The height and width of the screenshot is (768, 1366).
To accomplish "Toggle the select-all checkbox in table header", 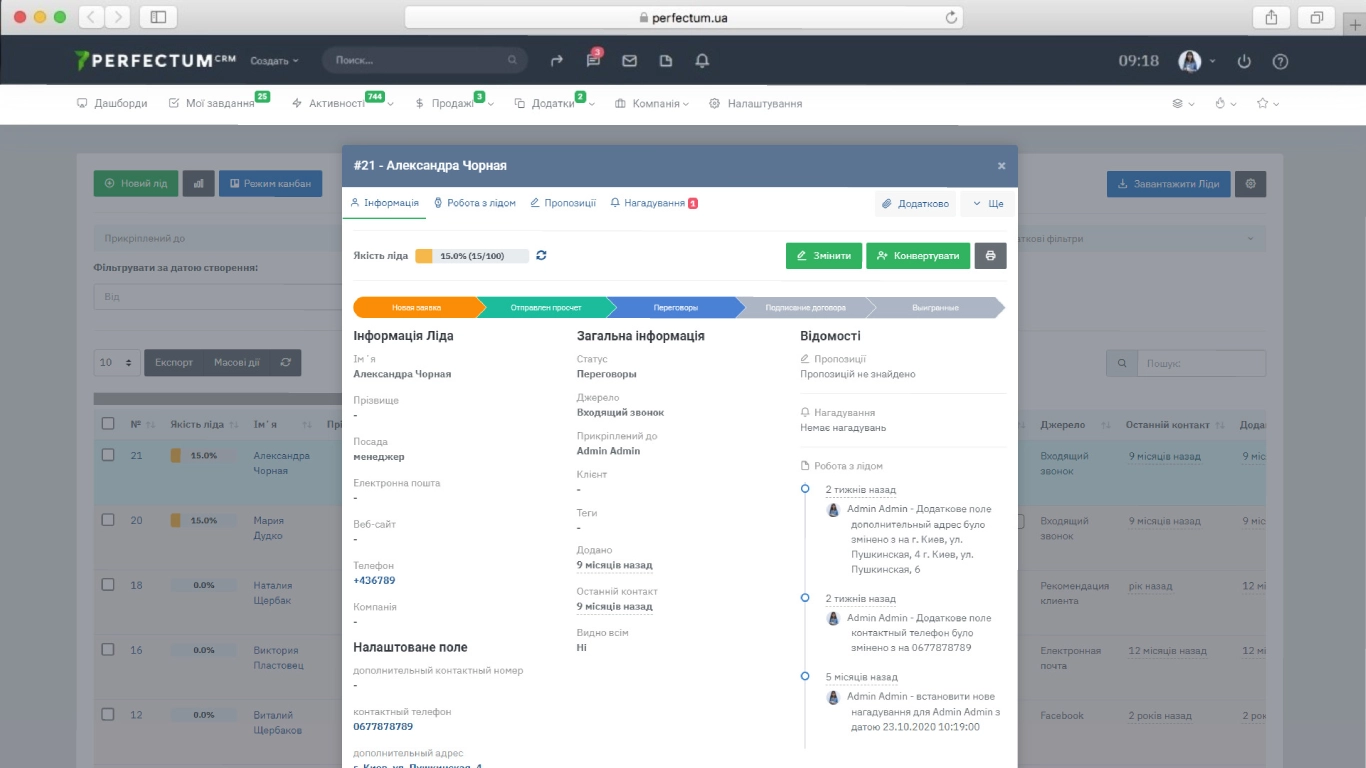I will 108,424.
